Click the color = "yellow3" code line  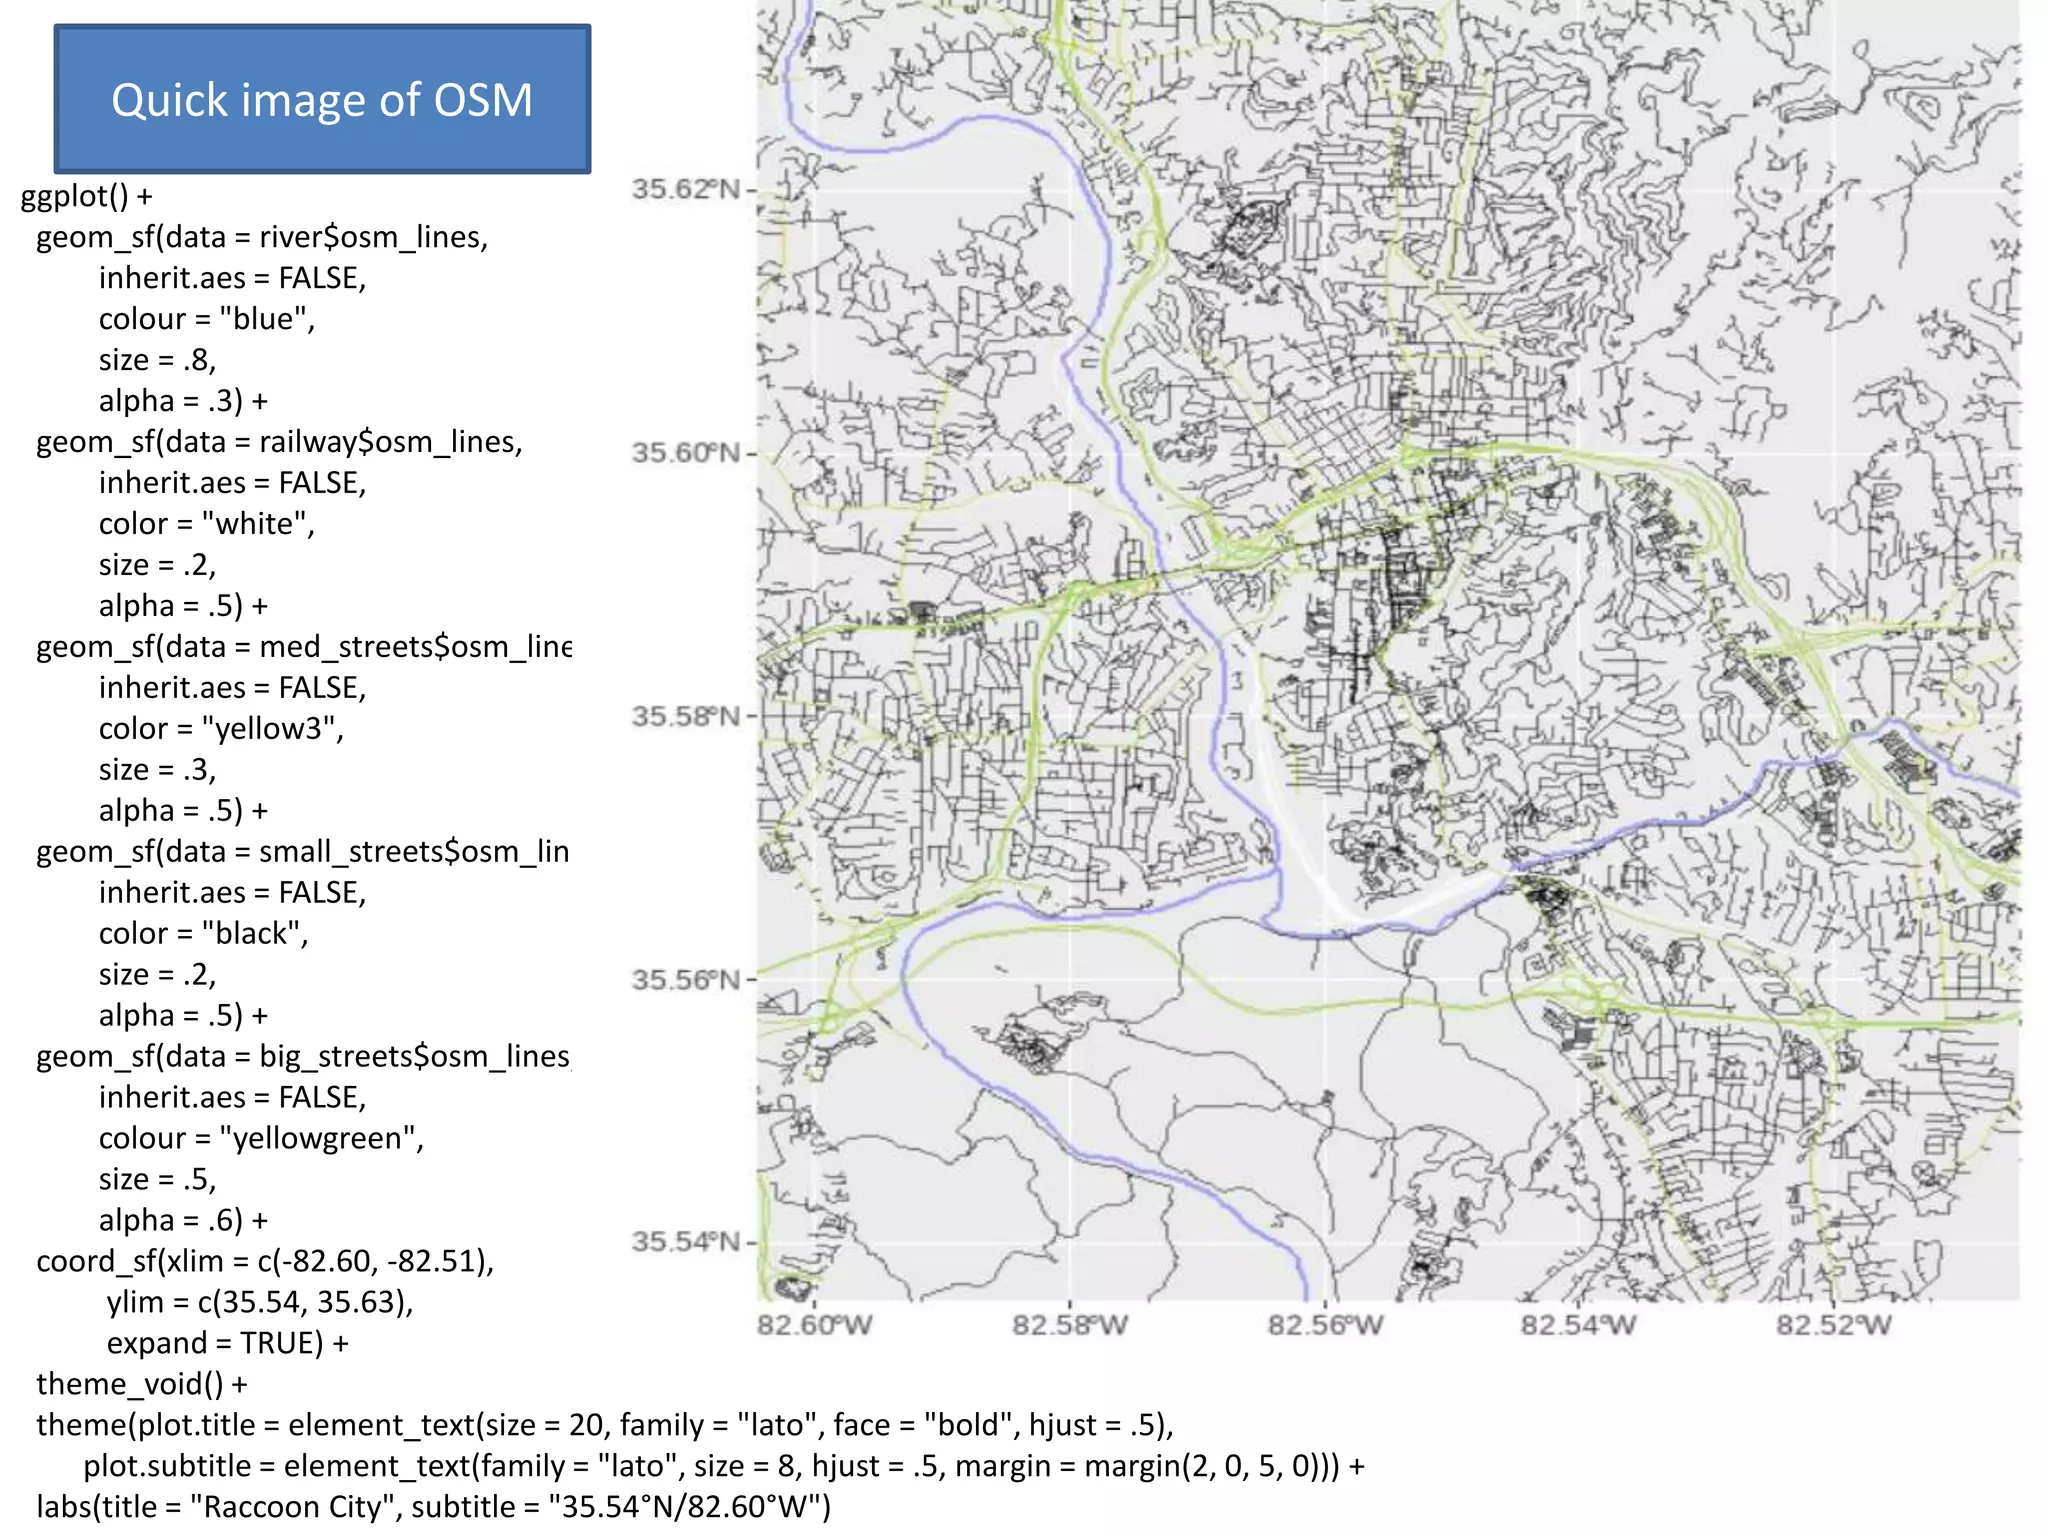pyautogui.click(x=220, y=729)
